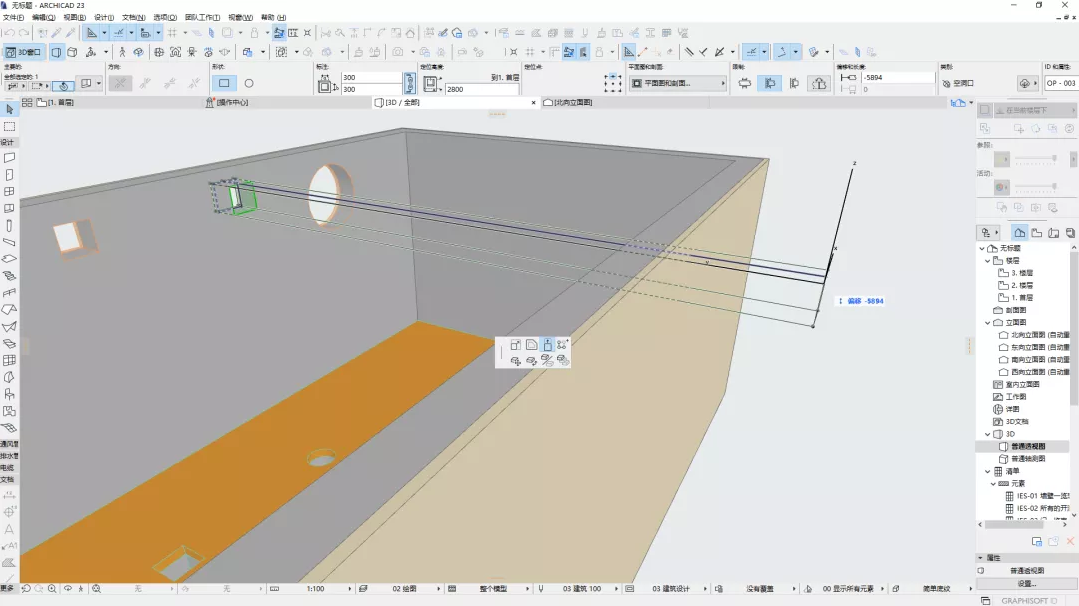
Task: Toggle the 3D窗口 (3D window) toolbar button
Action: point(24,52)
